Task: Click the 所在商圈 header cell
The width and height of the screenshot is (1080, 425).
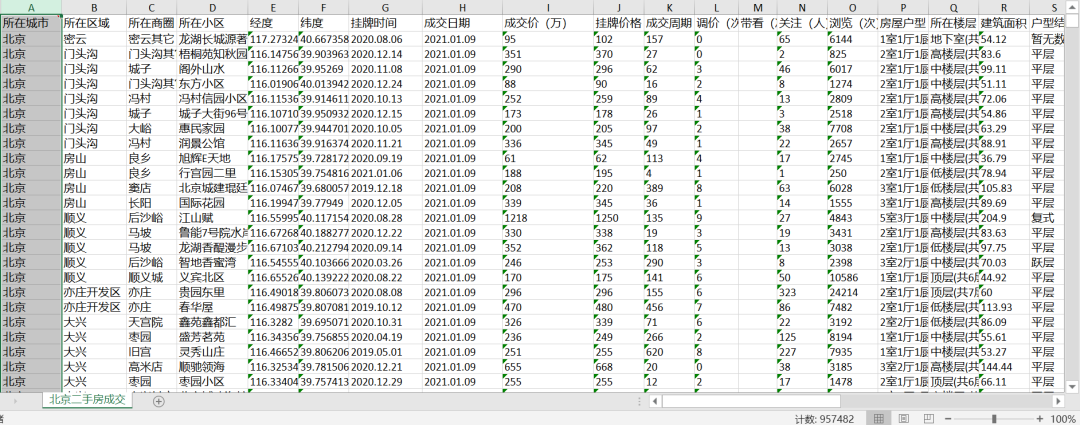Action: (x=152, y=23)
